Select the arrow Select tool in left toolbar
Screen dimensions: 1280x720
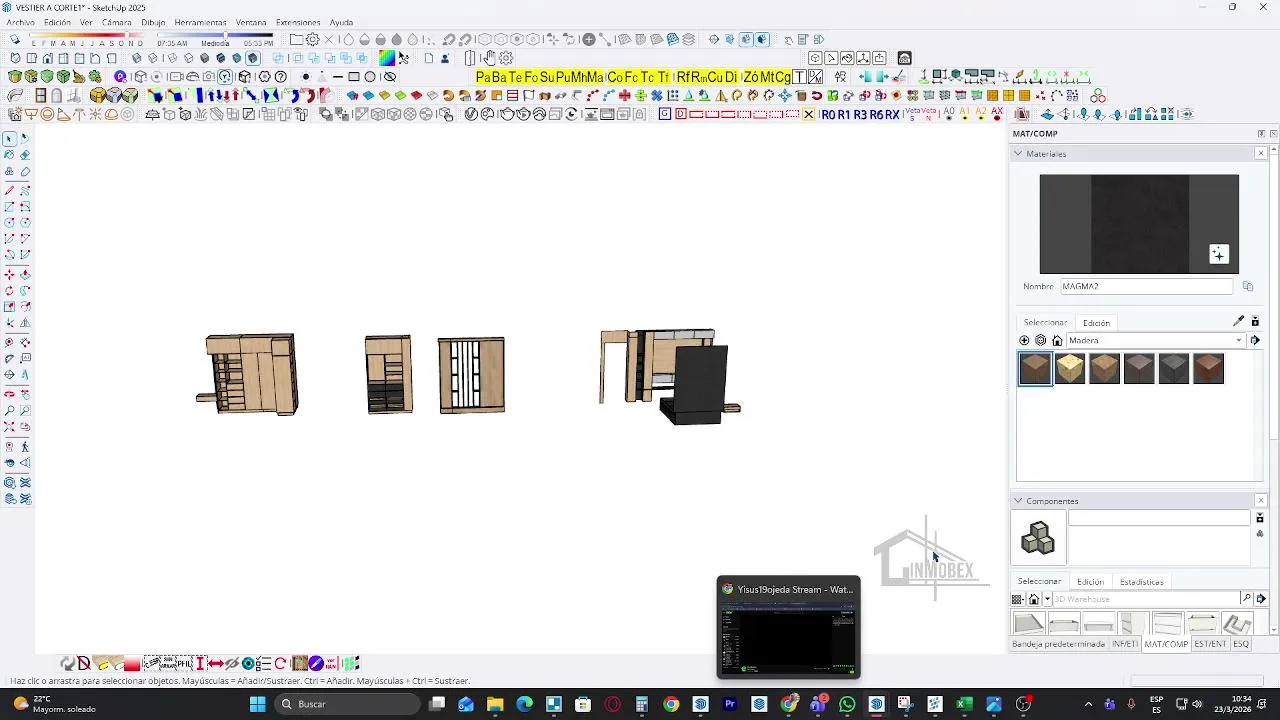(x=9, y=139)
